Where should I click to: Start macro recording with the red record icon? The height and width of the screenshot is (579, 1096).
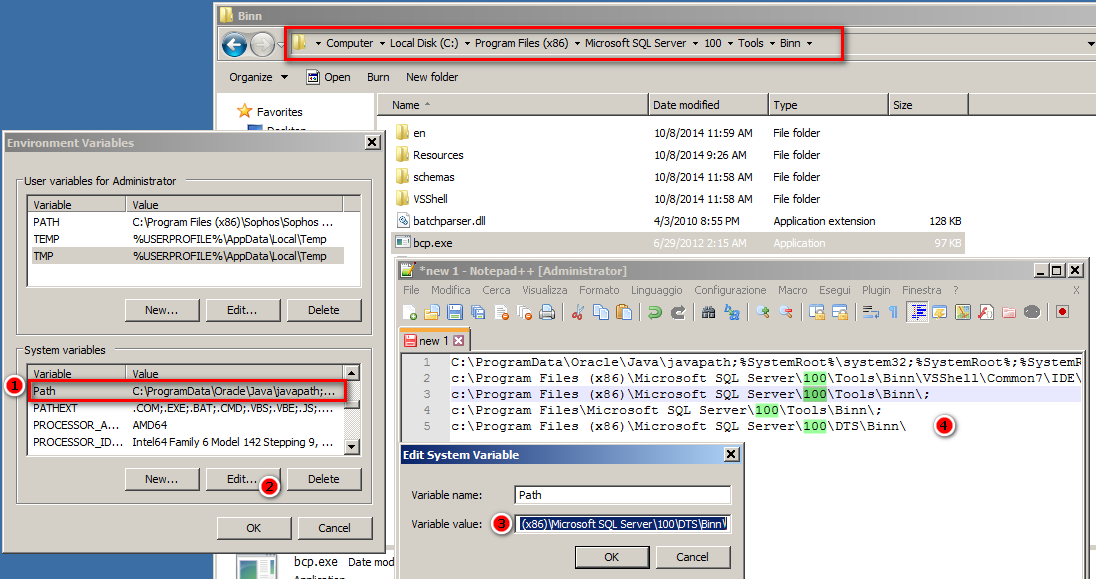pos(1062,312)
